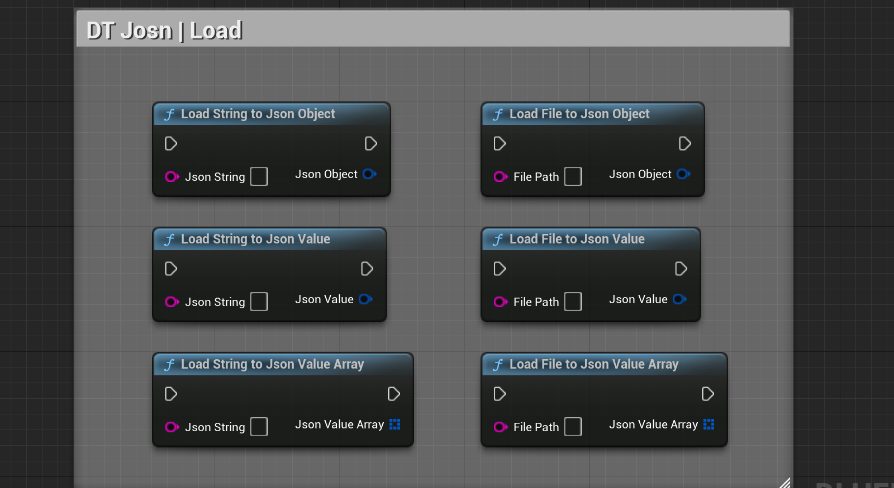Click exec output pin on Load String to Json Value Array
The image size is (894, 488).
tap(394, 394)
